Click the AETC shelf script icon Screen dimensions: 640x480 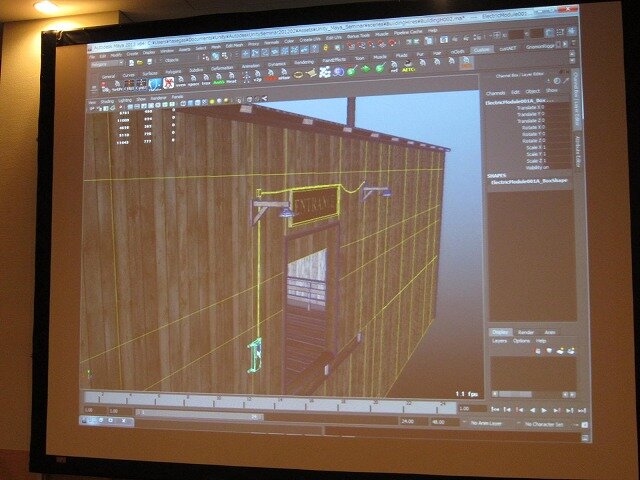409,67
